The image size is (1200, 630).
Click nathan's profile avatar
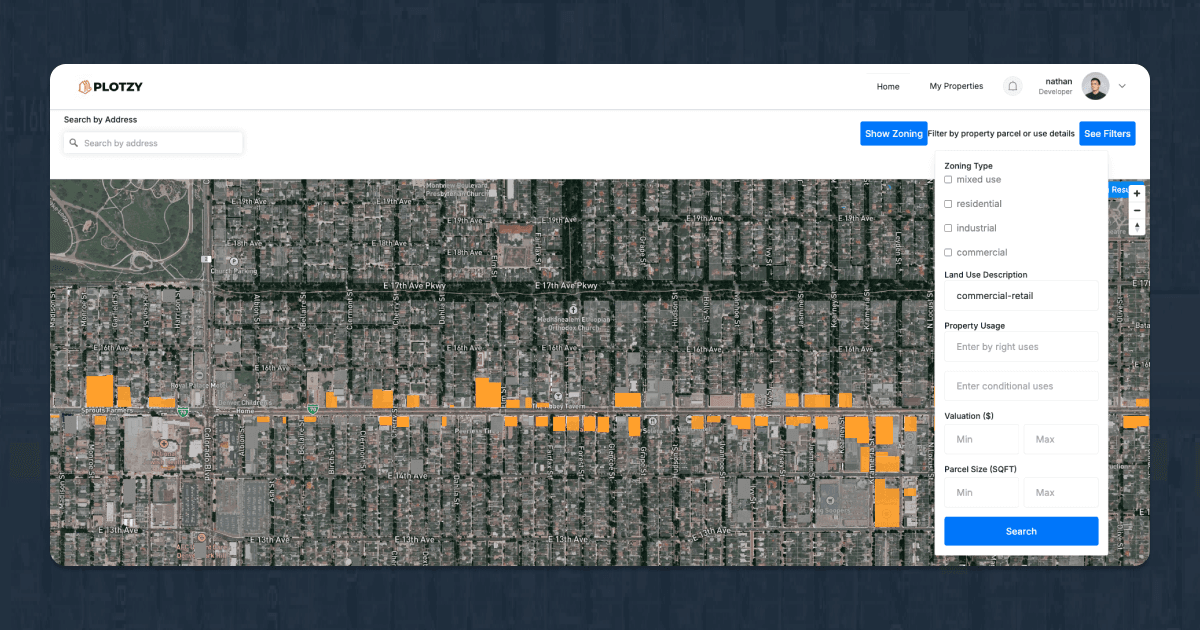pyautogui.click(x=1095, y=86)
